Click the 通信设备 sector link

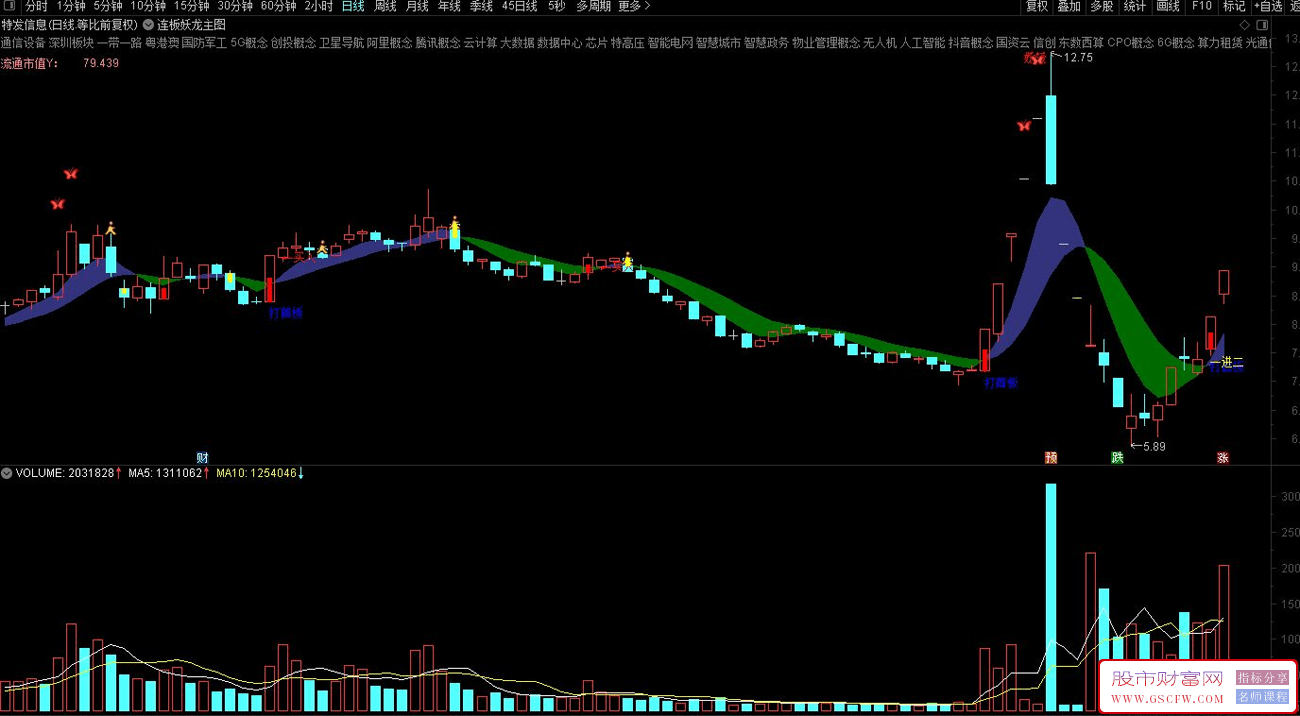click(23, 43)
